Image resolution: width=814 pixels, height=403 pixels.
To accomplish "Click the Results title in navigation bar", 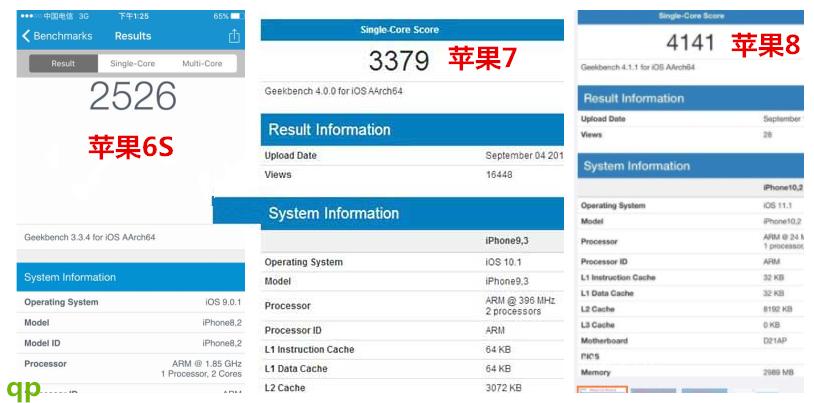I will pos(133,36).
